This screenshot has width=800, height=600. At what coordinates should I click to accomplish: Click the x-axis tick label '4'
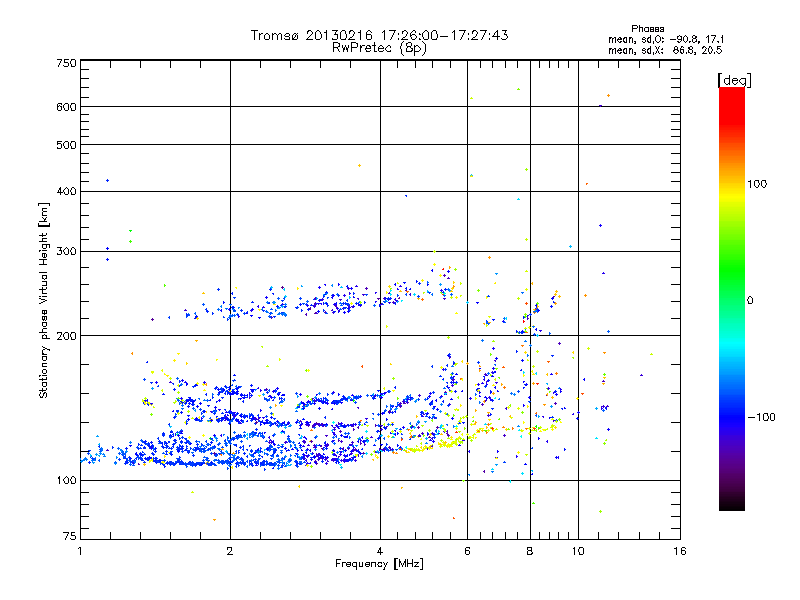coord(380,551)
